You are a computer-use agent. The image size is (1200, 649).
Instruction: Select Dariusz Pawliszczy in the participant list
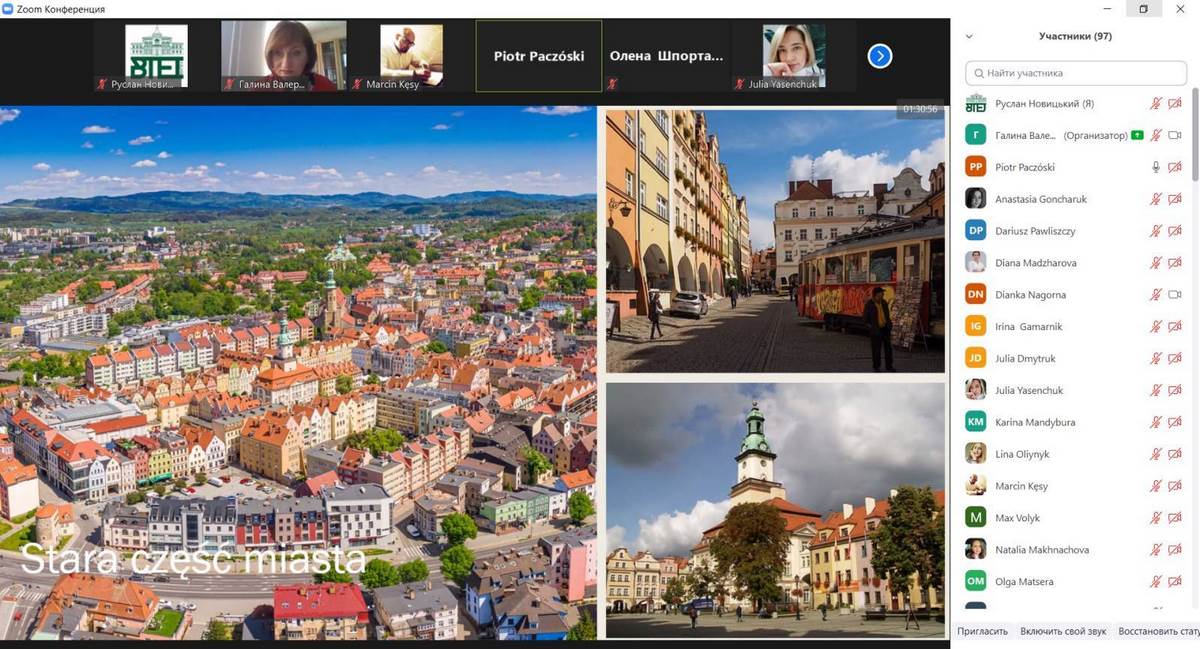(x=1035, y=231)
